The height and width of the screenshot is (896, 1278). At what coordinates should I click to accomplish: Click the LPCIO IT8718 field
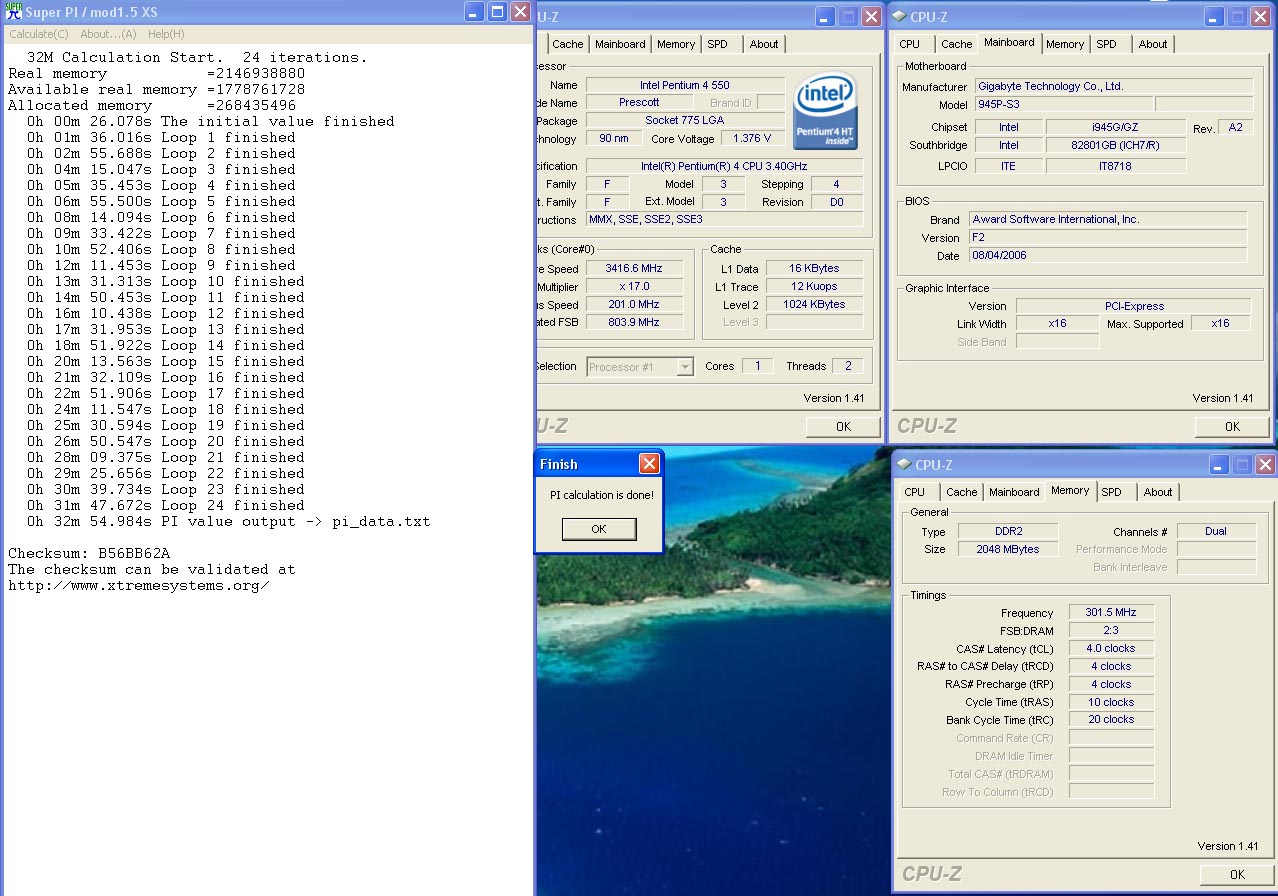tap(1116, 167)
